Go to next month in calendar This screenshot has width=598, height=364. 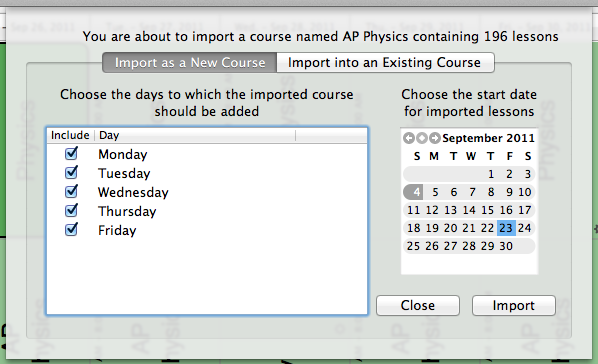pyautogui.click(x=434, y=138)
